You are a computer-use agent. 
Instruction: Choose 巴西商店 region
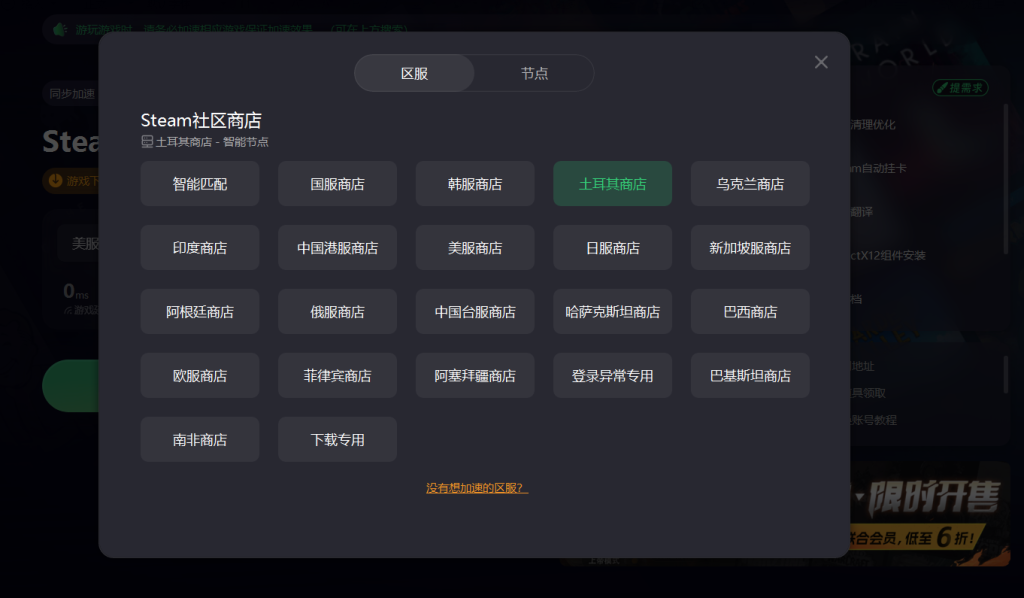750,312
